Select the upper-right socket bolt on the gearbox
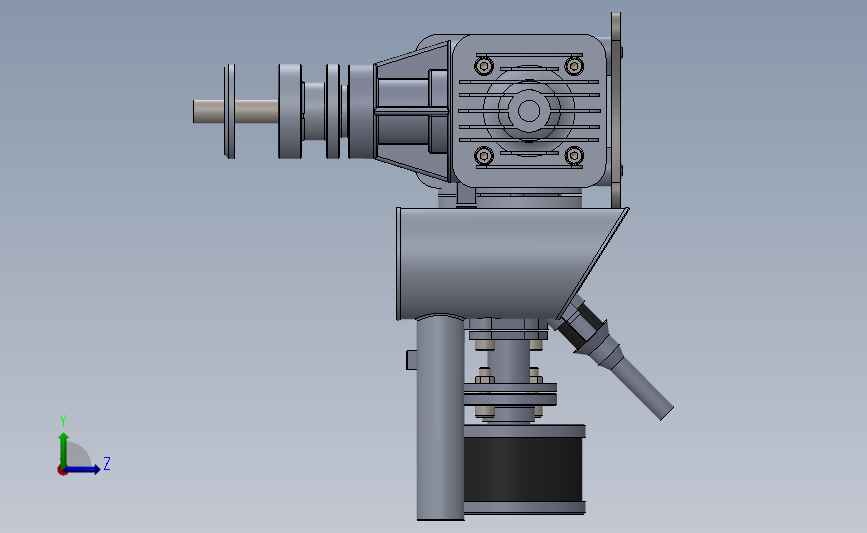867x533 pixels. 574,66
